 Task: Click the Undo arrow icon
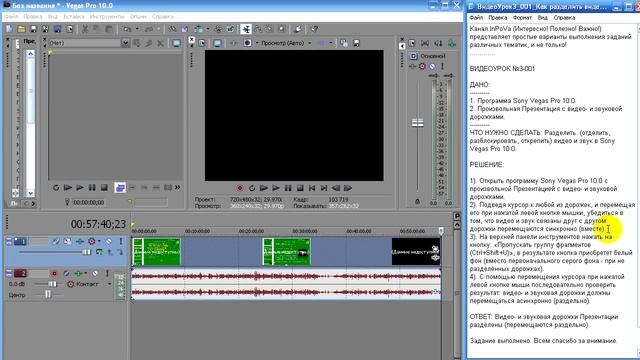pyautogui.click(x=128, y=29)
